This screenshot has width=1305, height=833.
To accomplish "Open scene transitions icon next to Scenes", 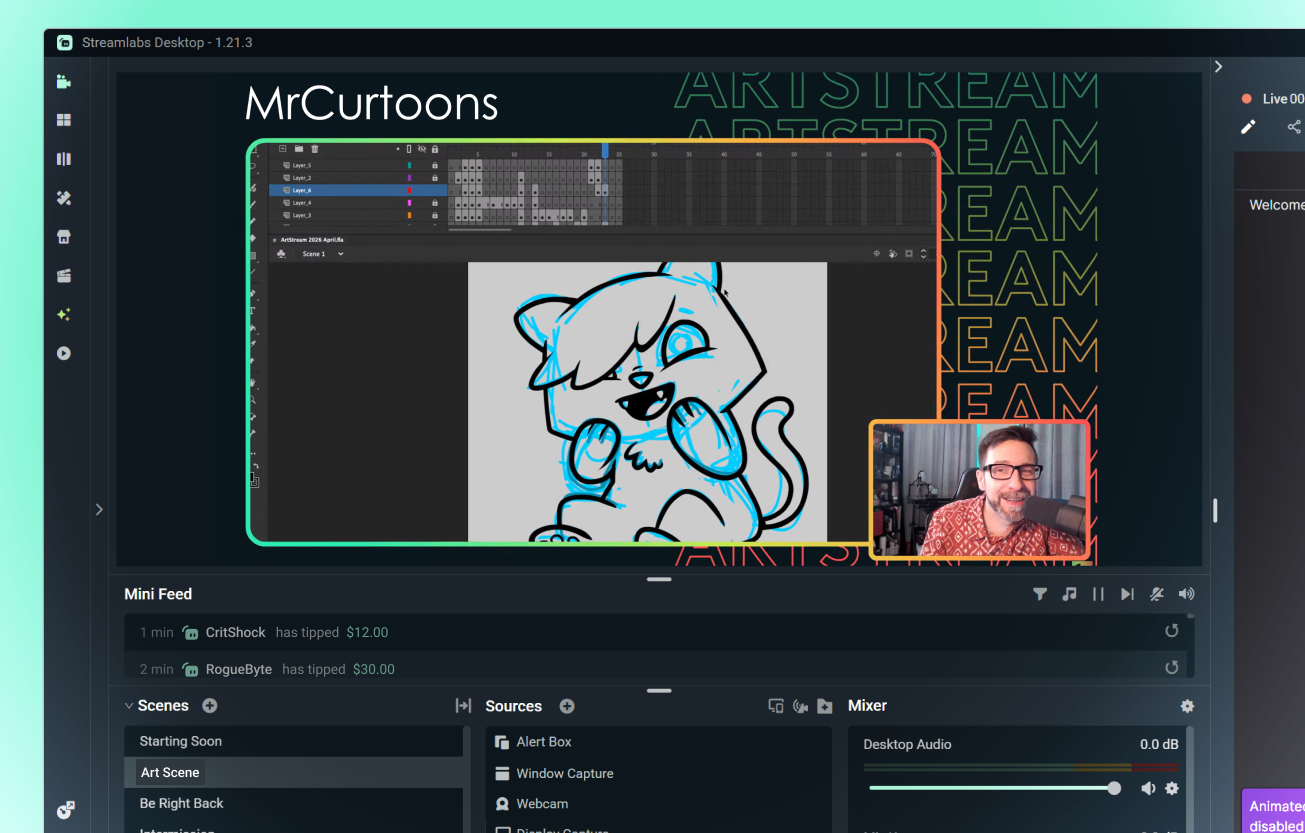I will [463, 706].
